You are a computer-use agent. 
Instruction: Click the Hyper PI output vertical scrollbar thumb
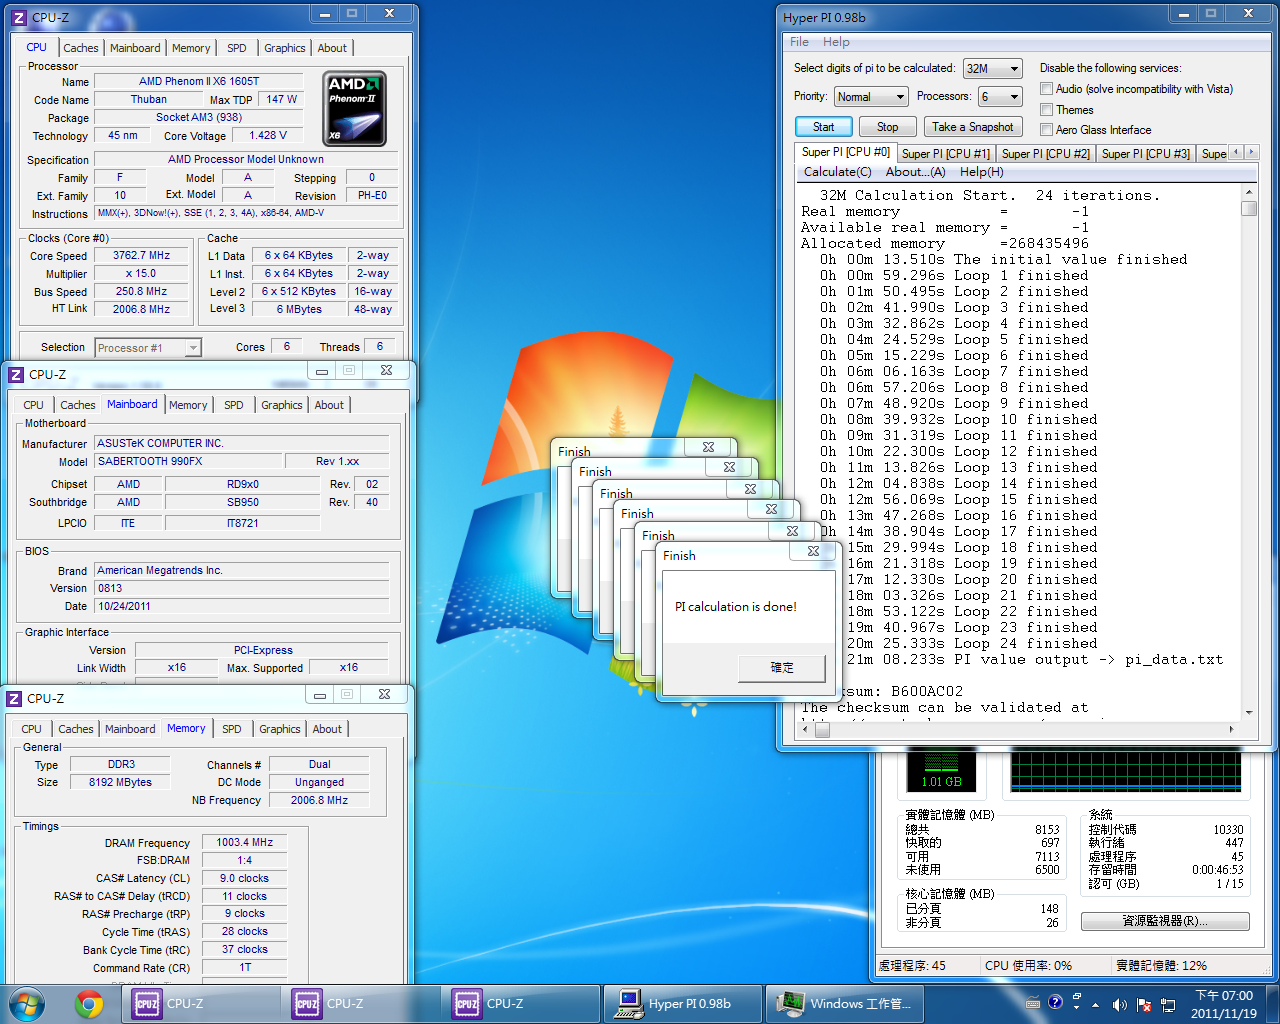(1248, 208)
